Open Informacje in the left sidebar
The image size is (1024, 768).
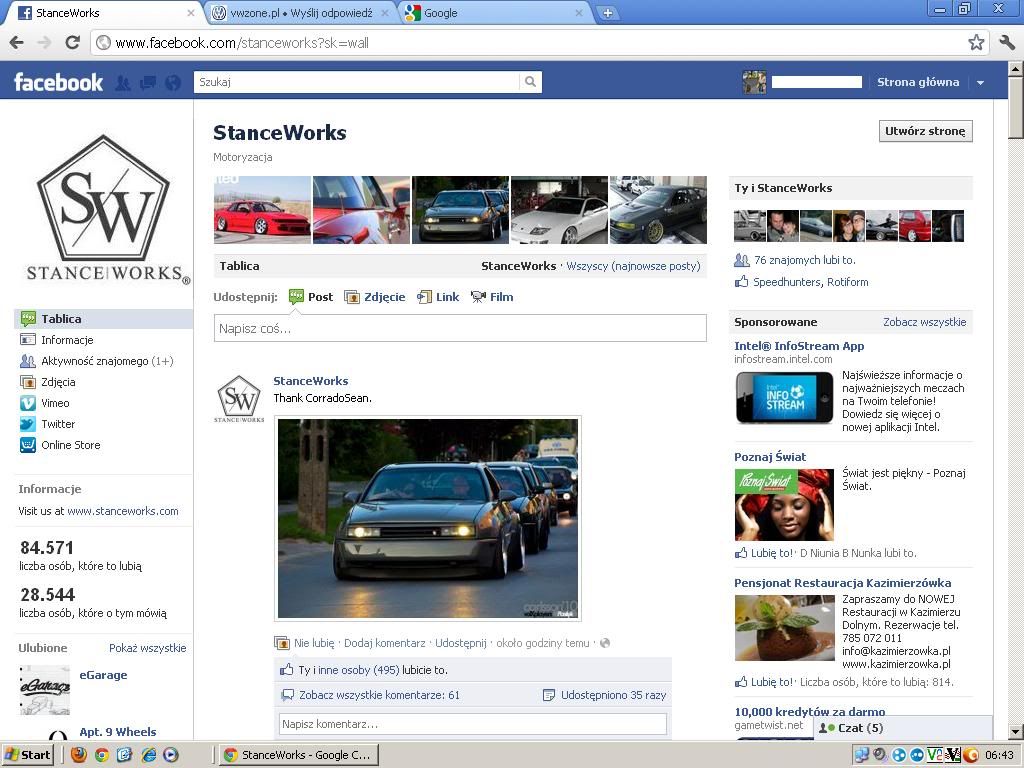pyautogui.click(x=67, y=340)
